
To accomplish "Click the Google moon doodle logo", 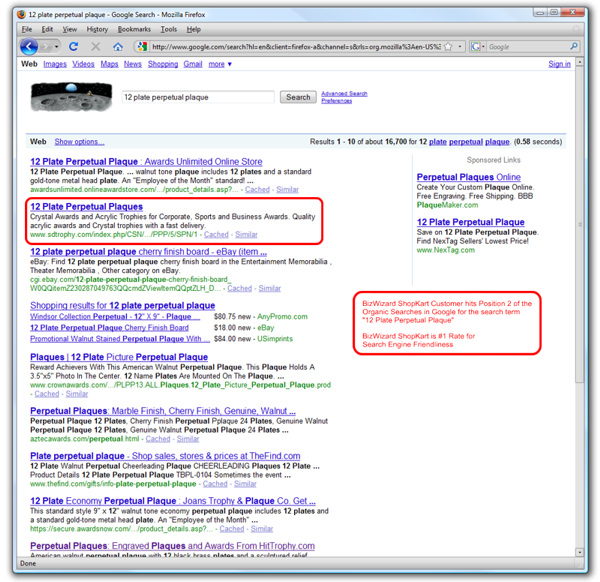I will [72, 97].
